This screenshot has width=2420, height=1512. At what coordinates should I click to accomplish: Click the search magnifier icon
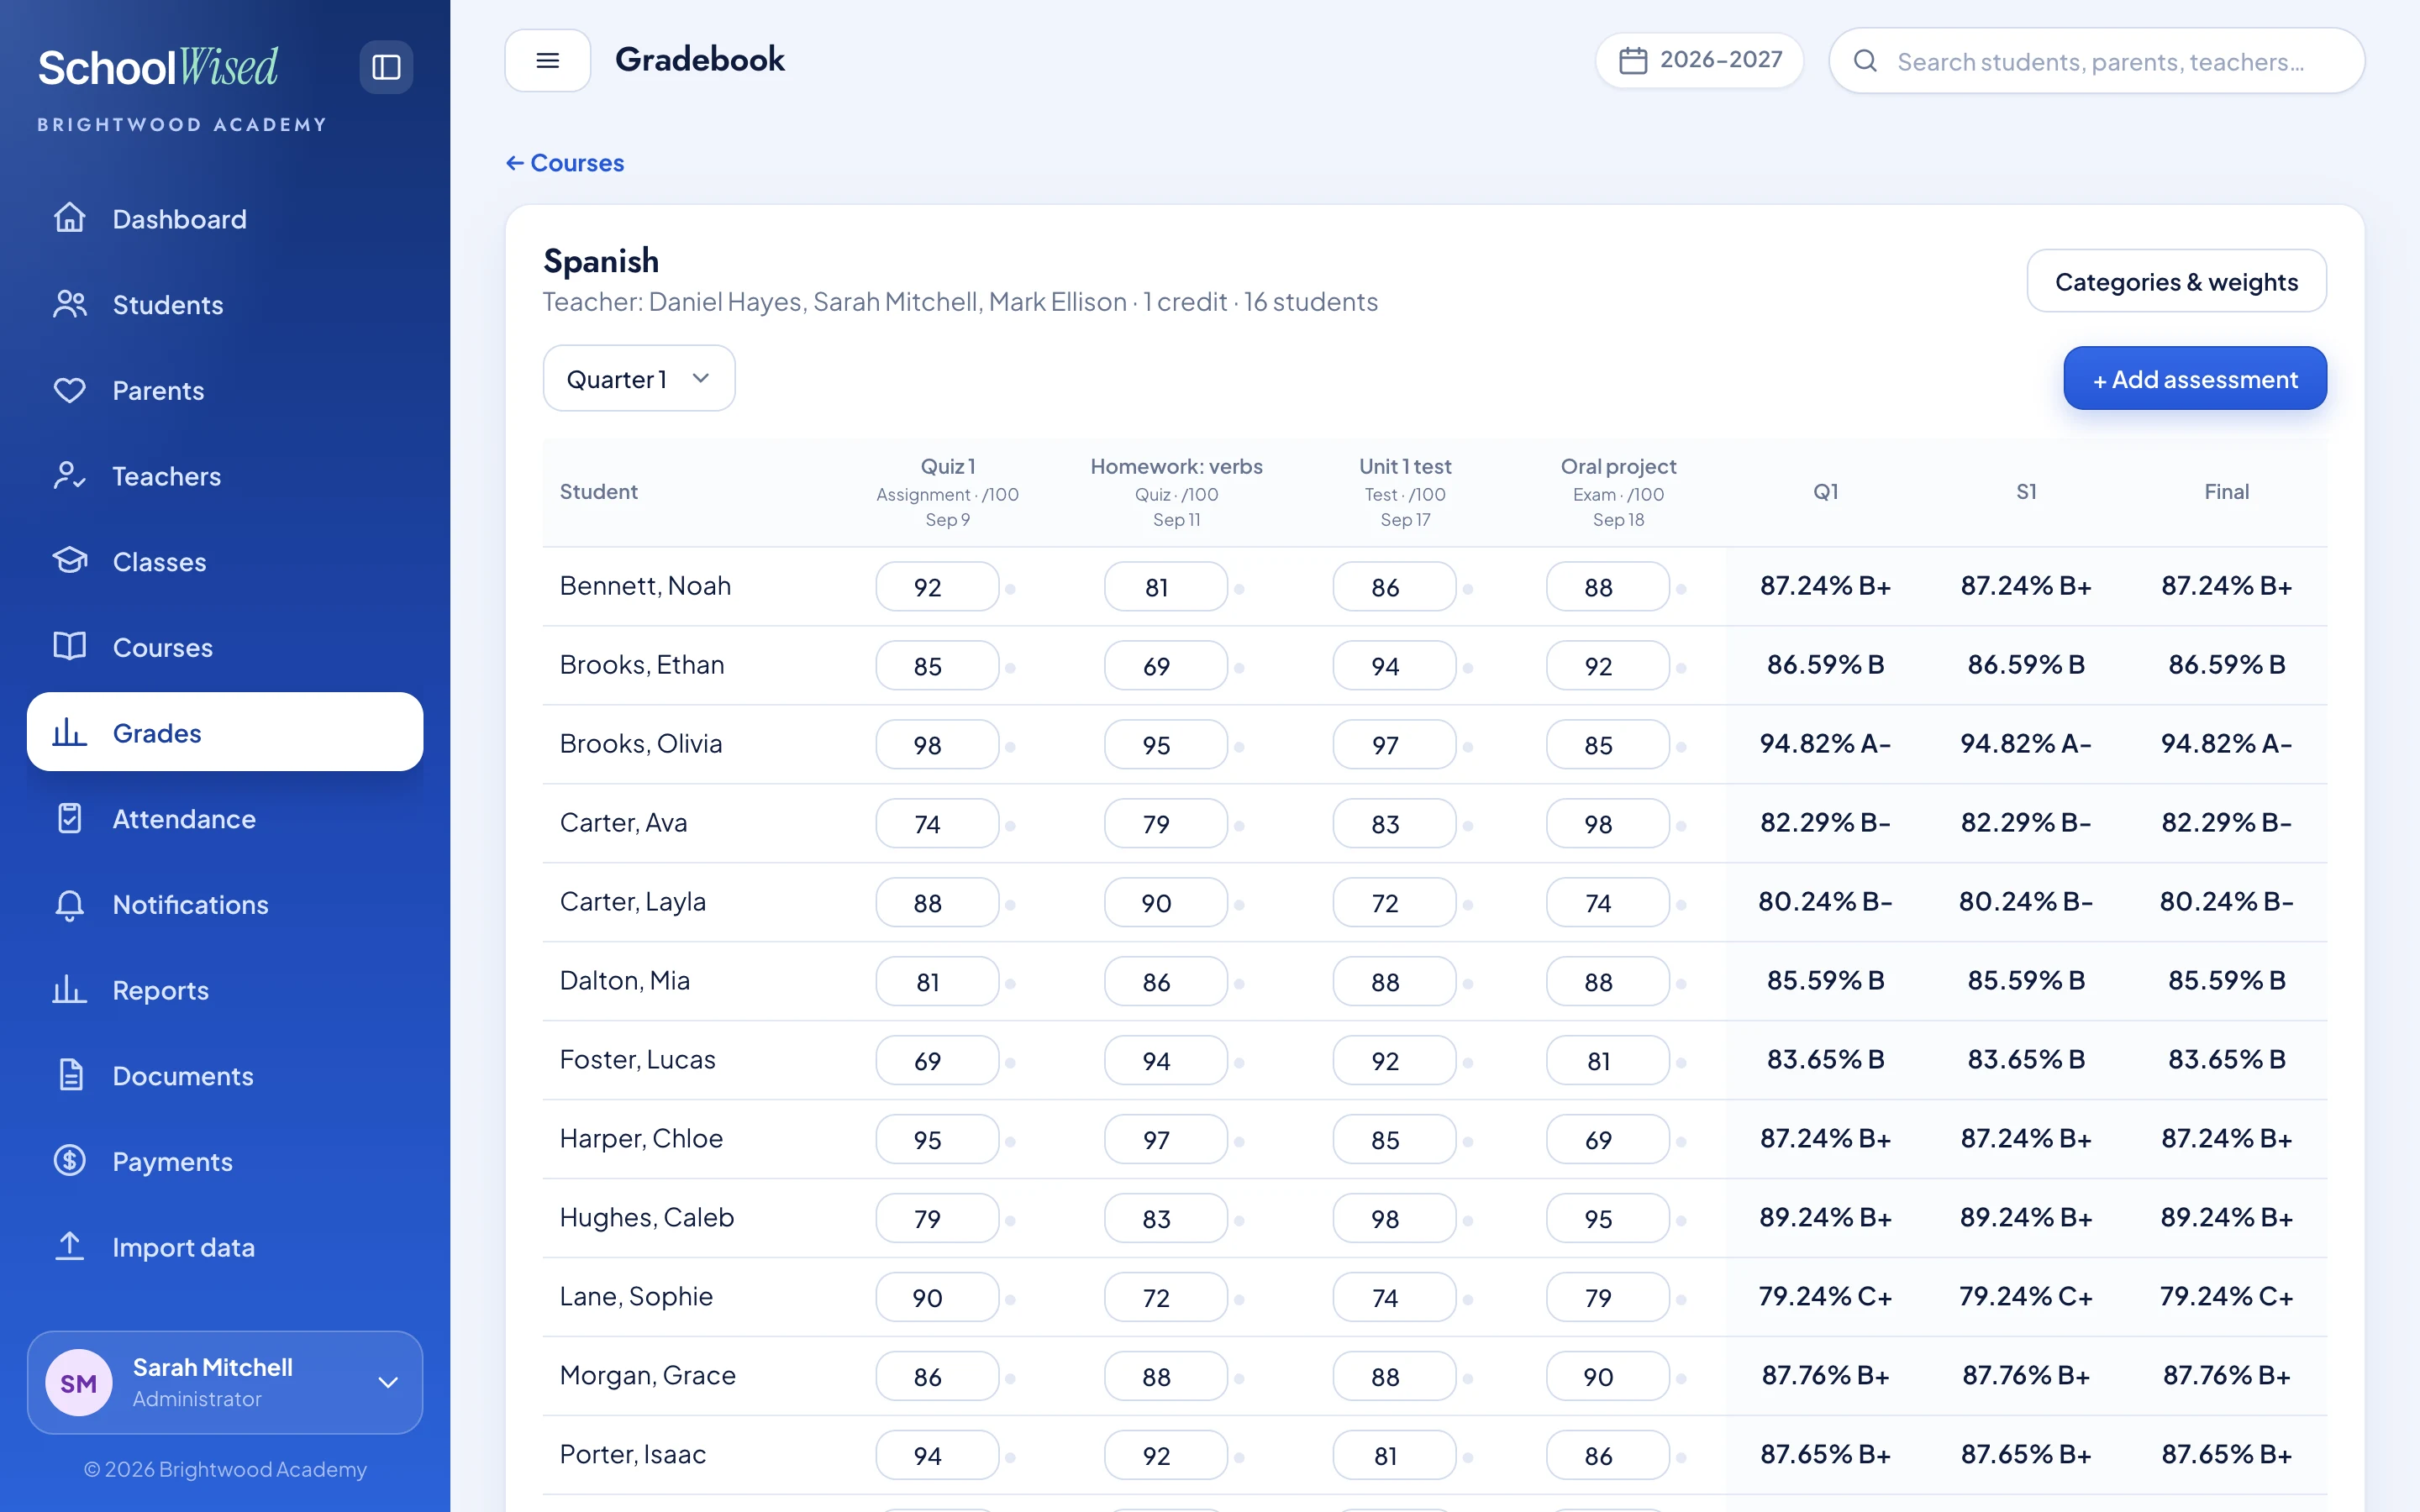[1865, 61]
